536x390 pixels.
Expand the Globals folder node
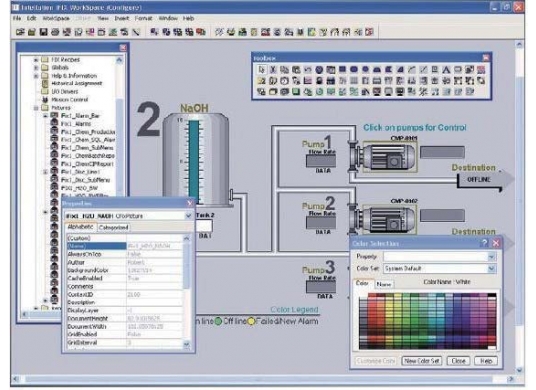click(36, 68)
